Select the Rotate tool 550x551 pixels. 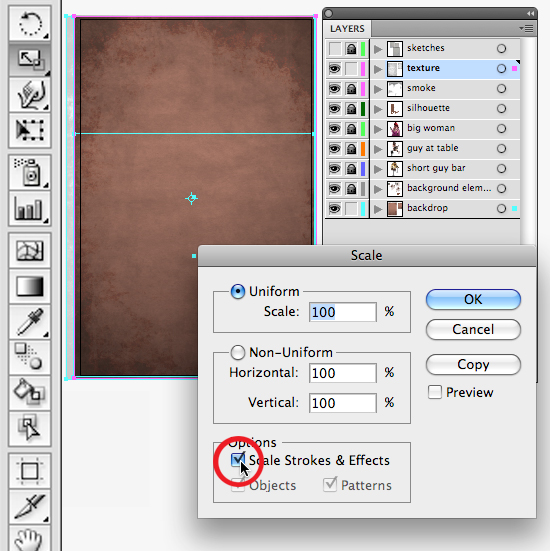[30, 23]
